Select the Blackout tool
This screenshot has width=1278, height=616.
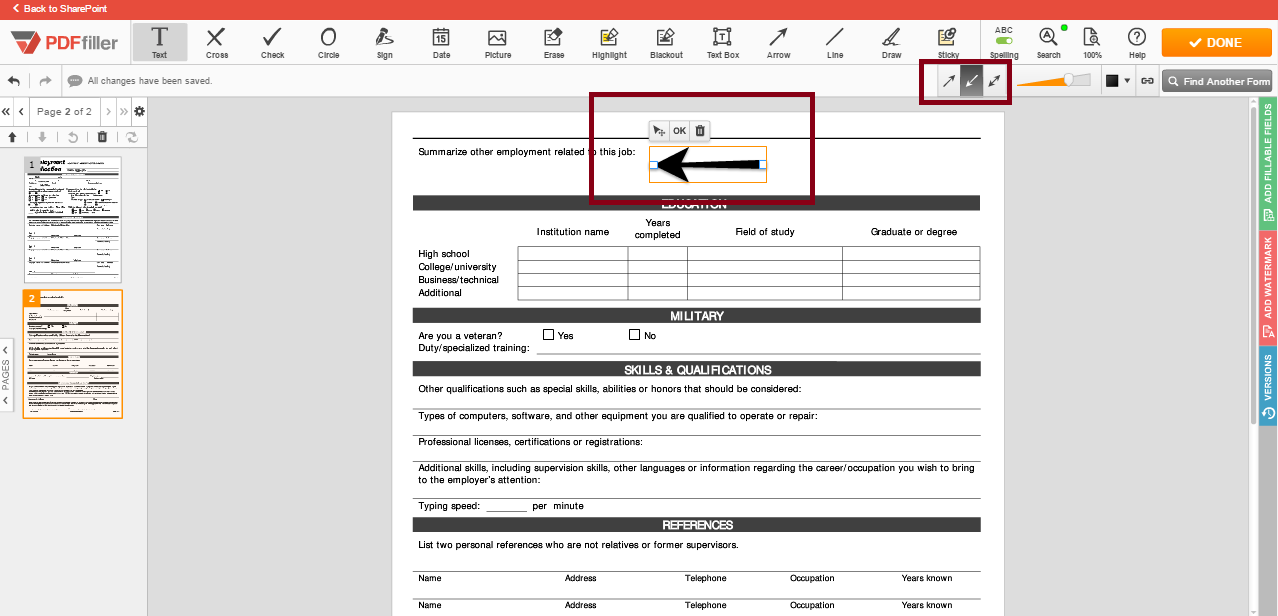666,42
